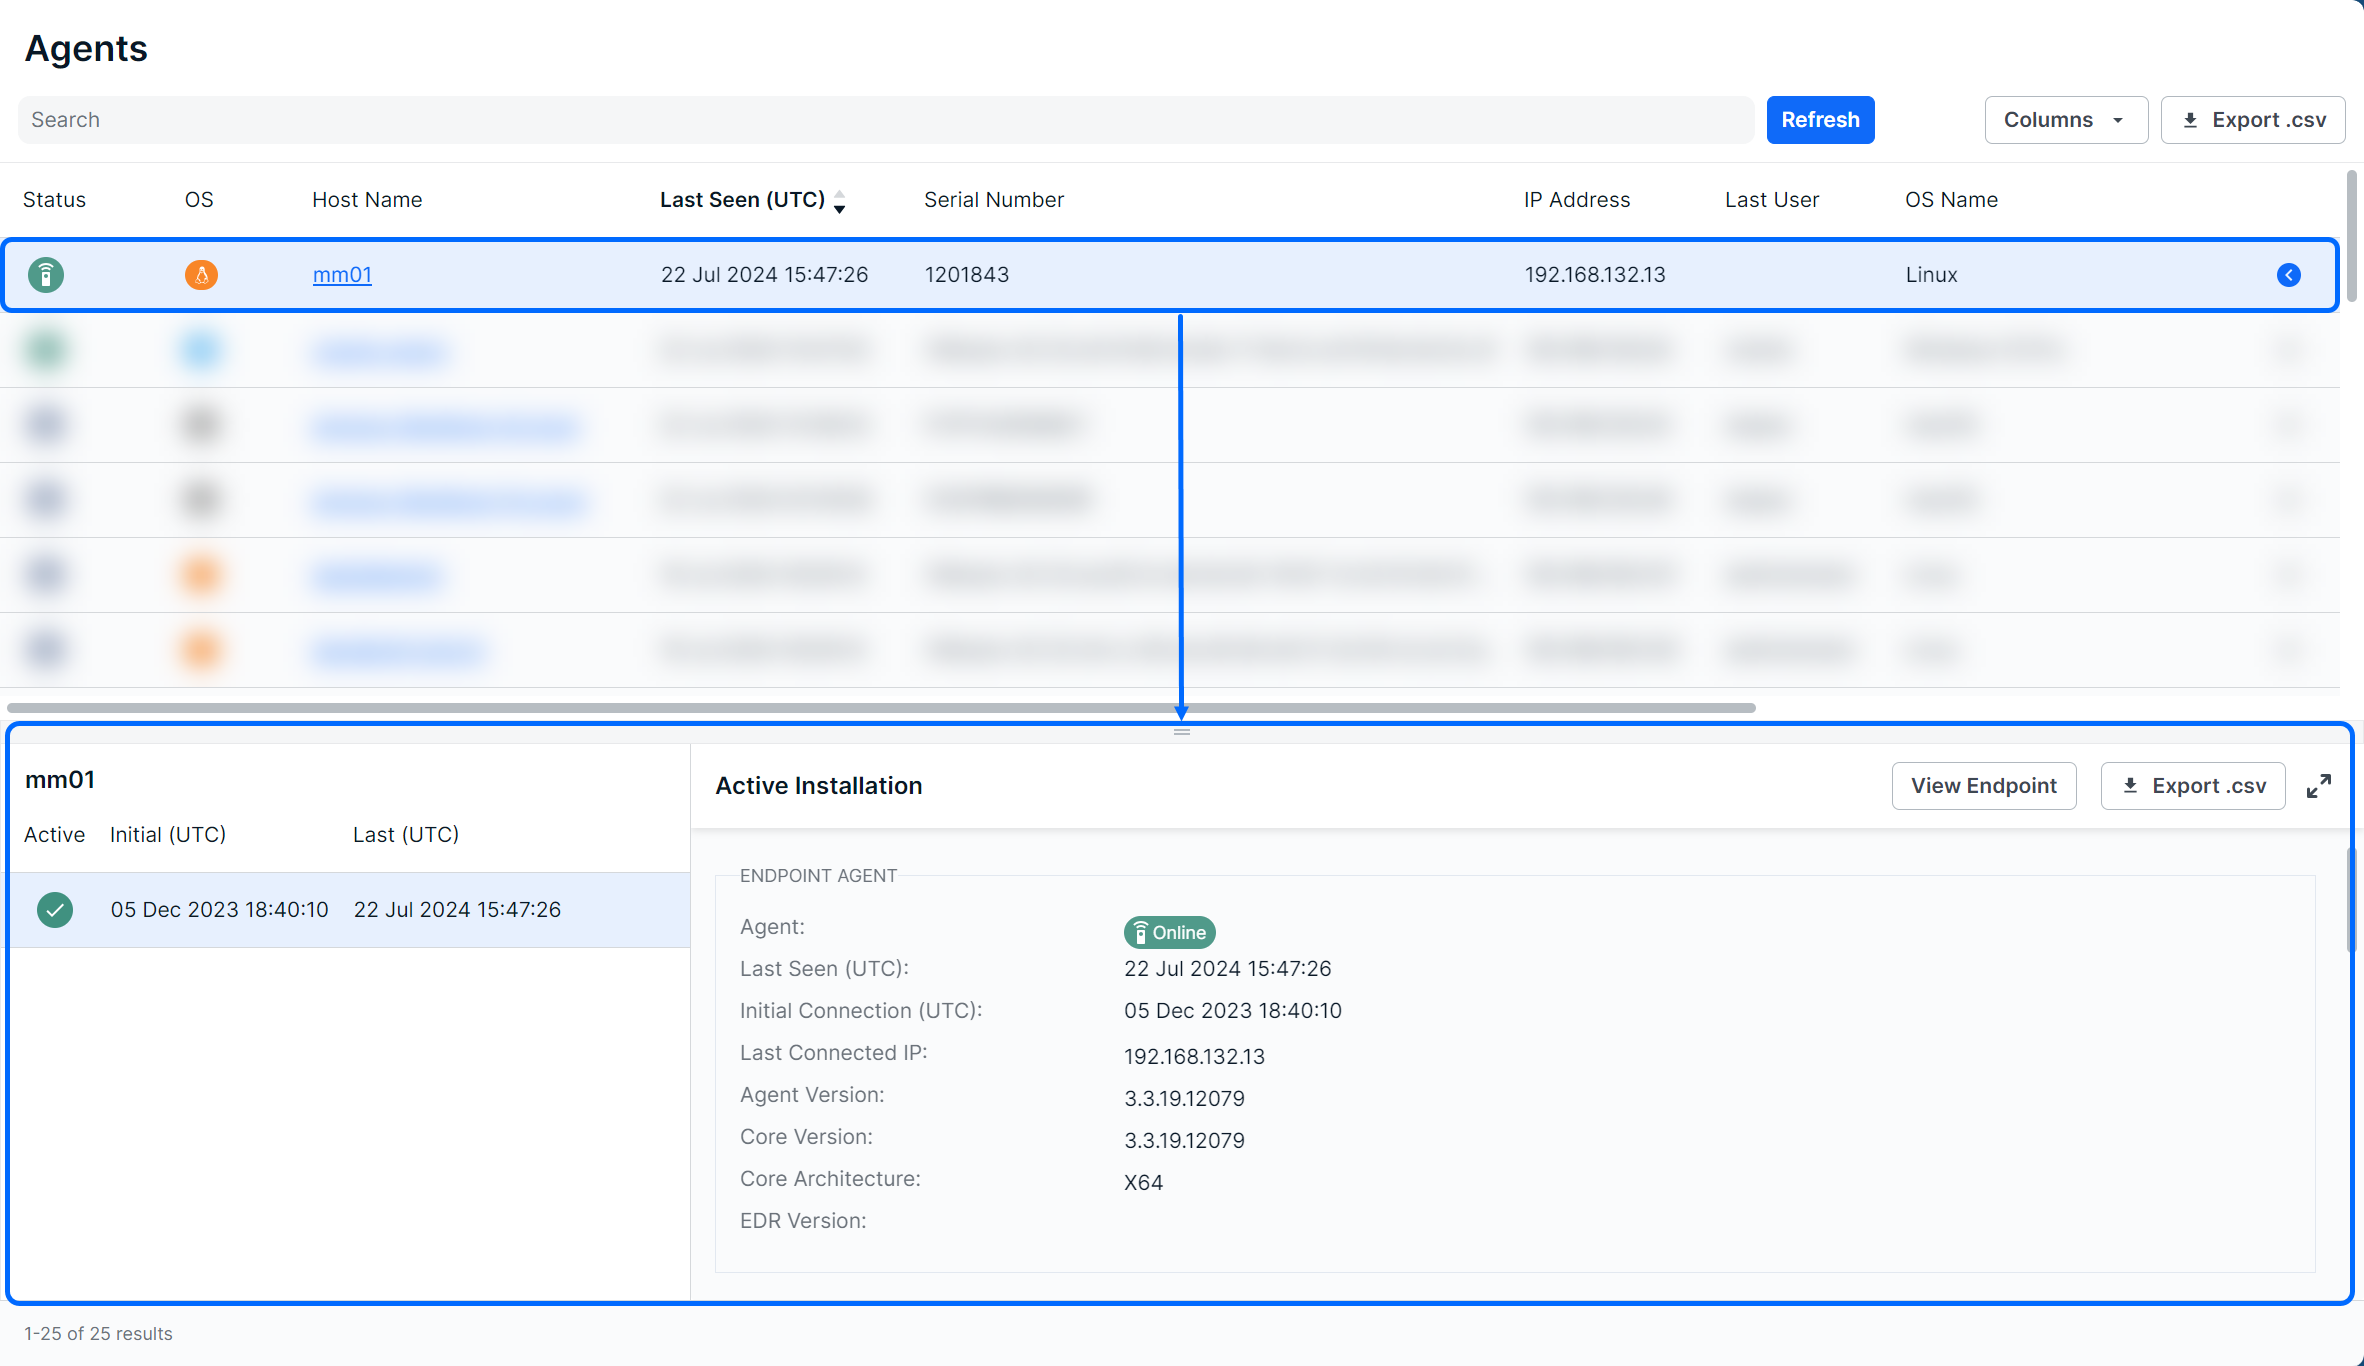
Task: Open the Columns dropdown
Action: tap(2065, 120)
